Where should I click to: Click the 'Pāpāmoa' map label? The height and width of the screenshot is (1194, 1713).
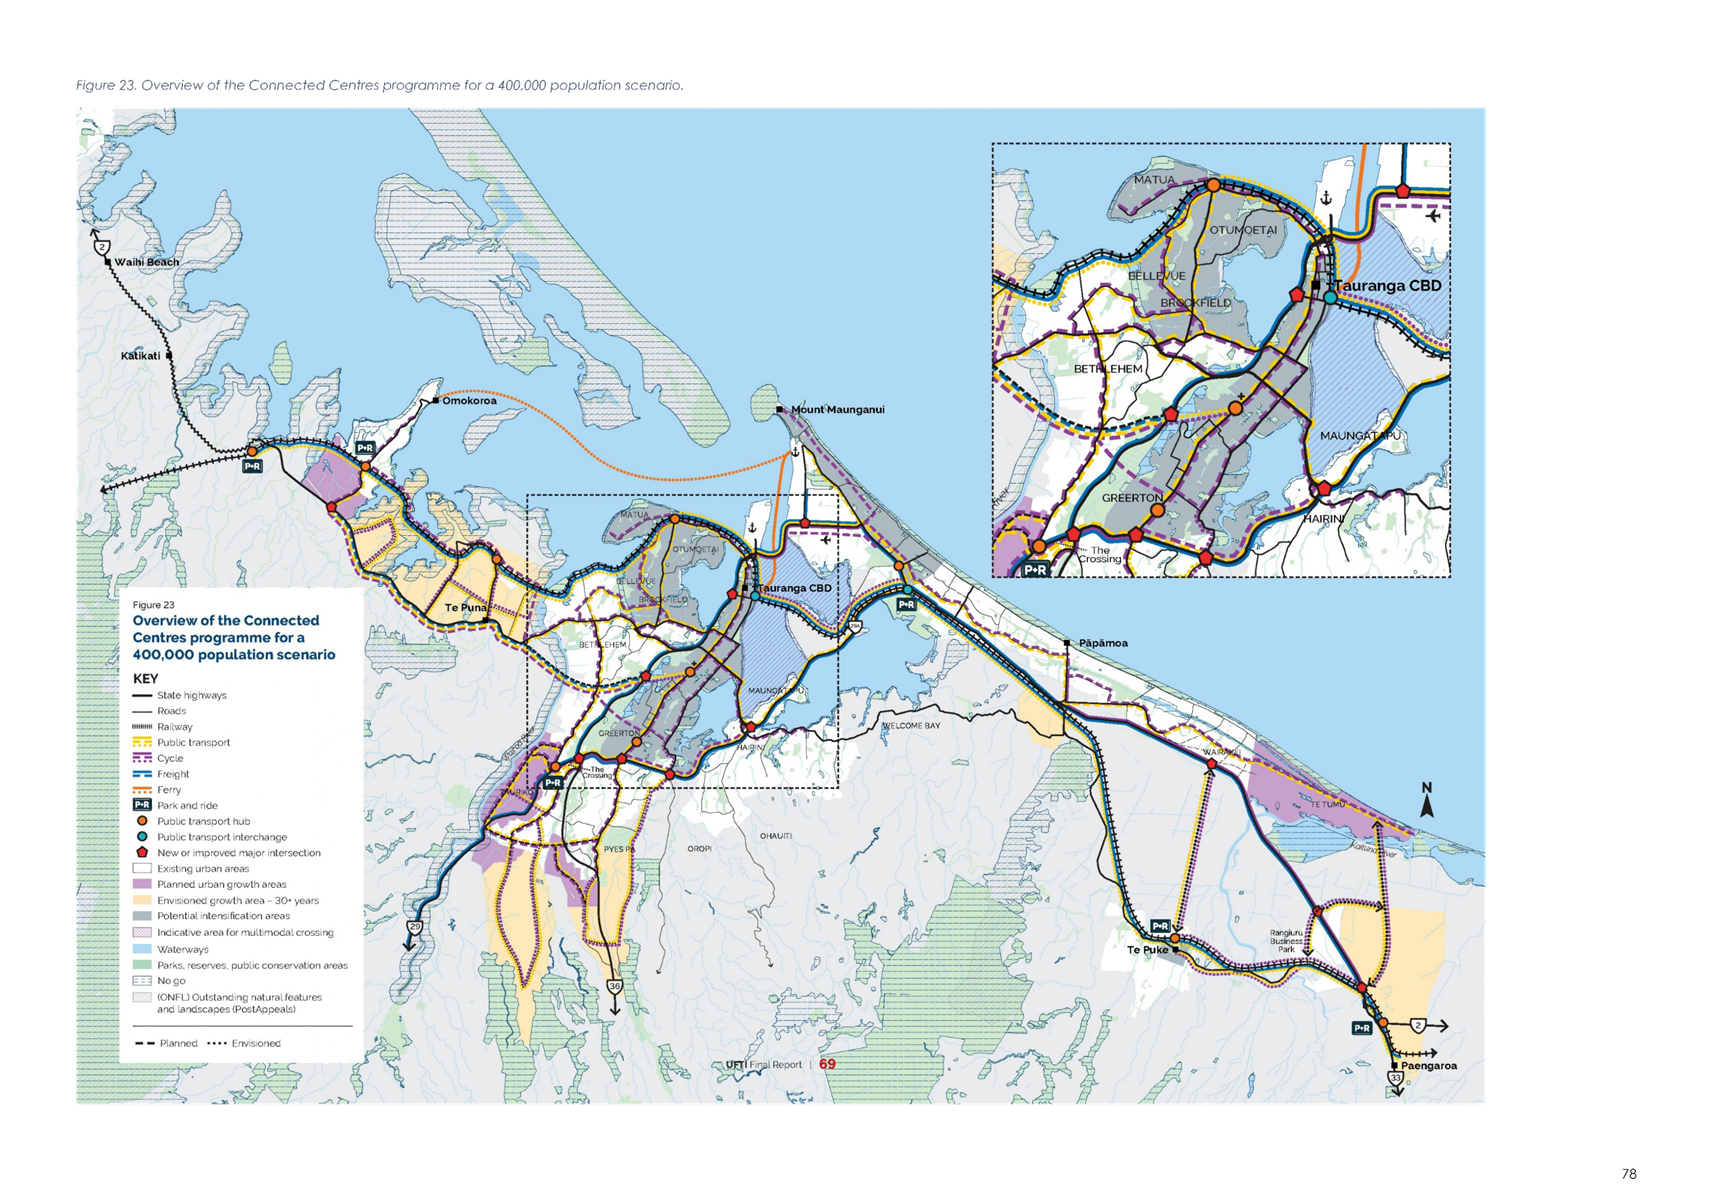(x=1103, y=643)
